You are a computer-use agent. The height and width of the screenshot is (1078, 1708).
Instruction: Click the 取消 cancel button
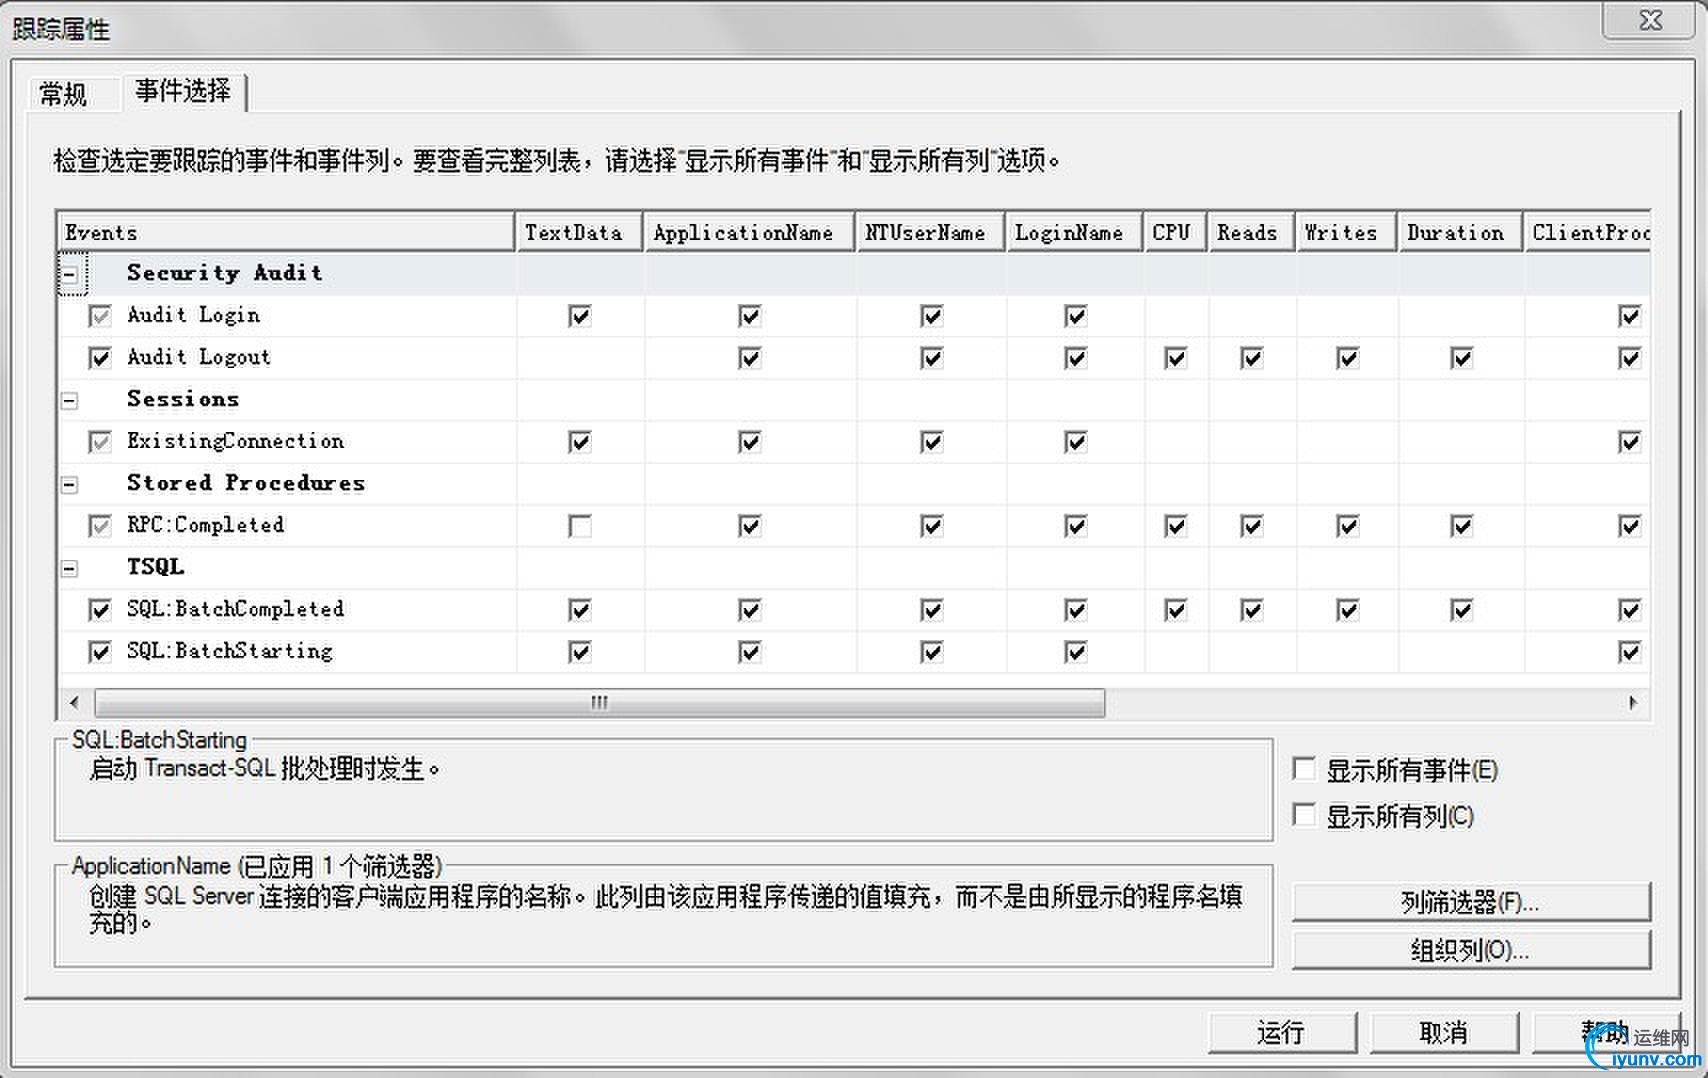coord(1444,1033)
